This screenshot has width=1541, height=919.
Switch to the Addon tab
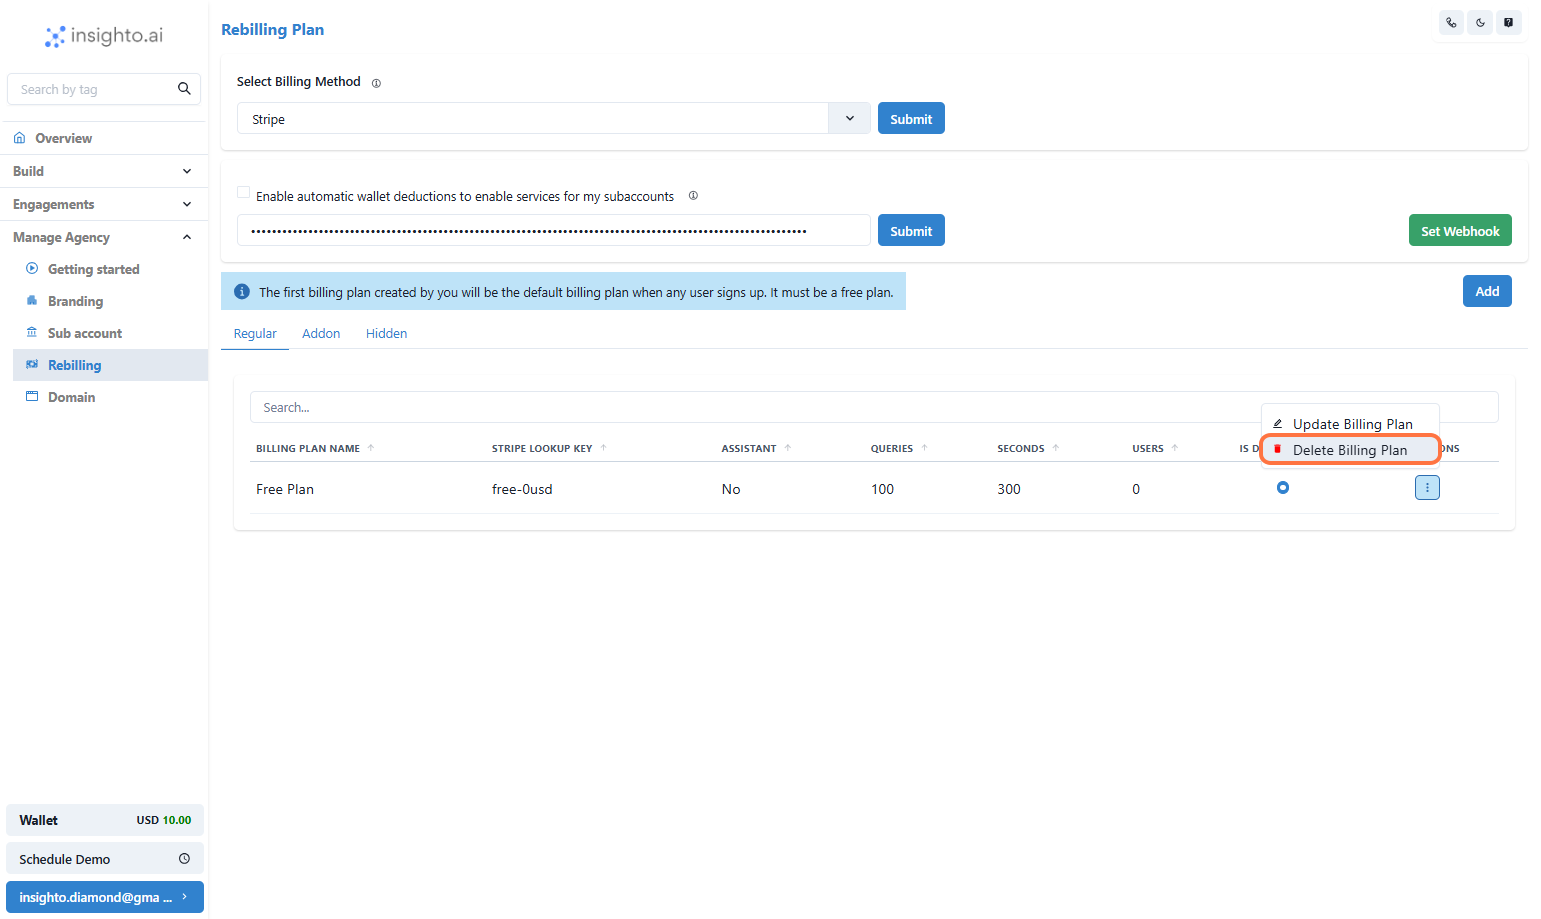point(321,334)
